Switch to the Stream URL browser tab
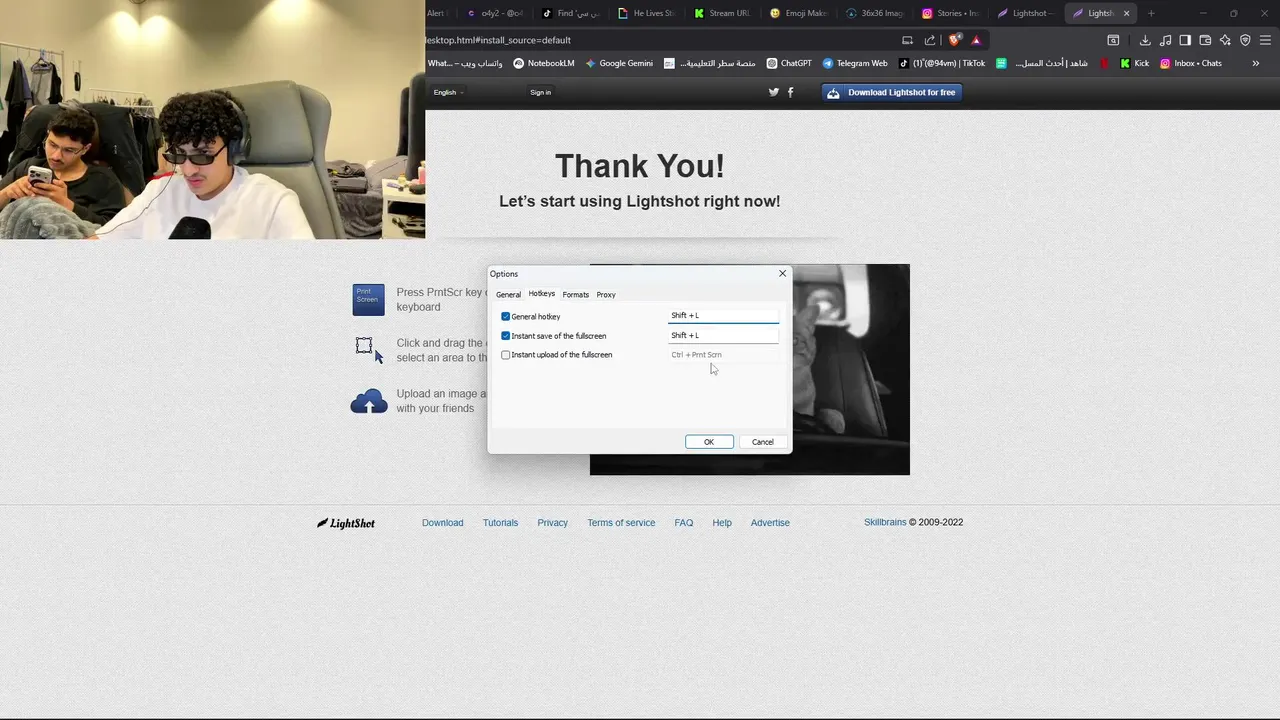 pyautogui.click(x=720, y=13)
